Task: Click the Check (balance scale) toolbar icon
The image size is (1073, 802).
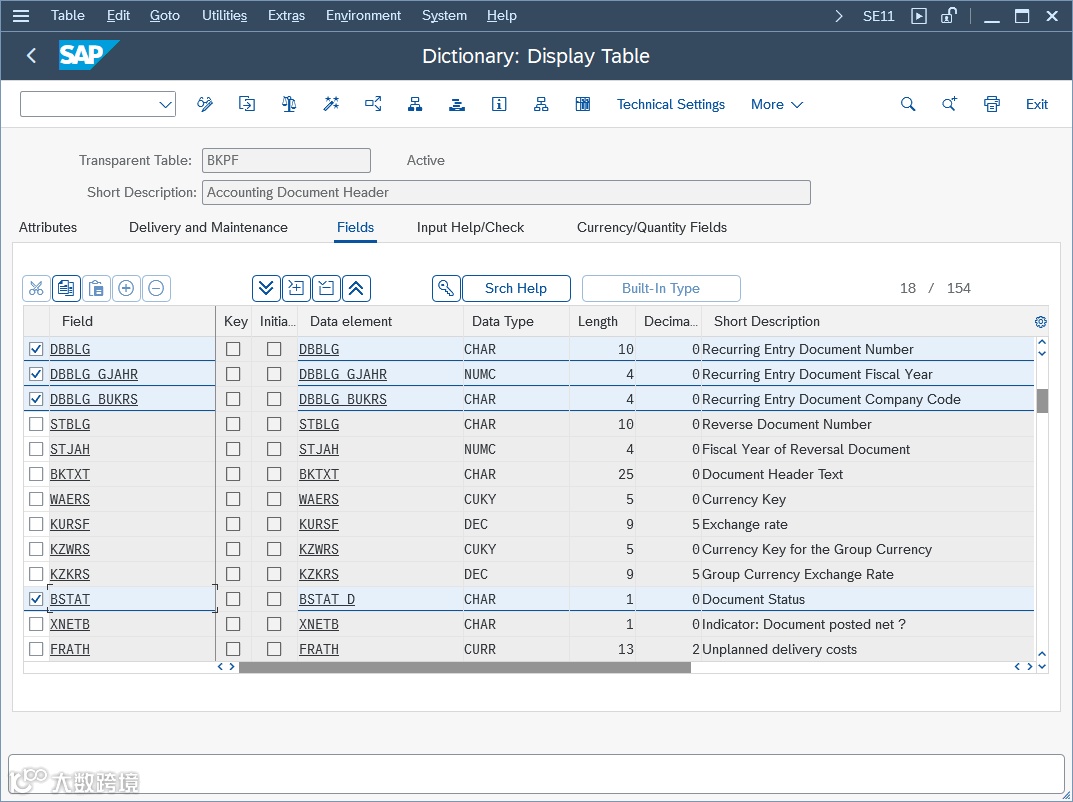Action: (x=289, y=104)
